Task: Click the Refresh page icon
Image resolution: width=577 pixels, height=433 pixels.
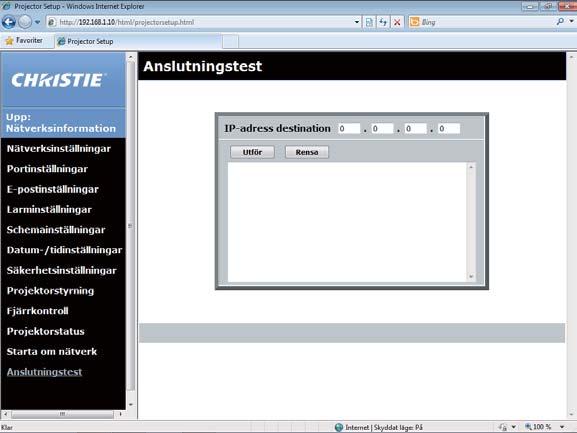Action: [383, 22]
